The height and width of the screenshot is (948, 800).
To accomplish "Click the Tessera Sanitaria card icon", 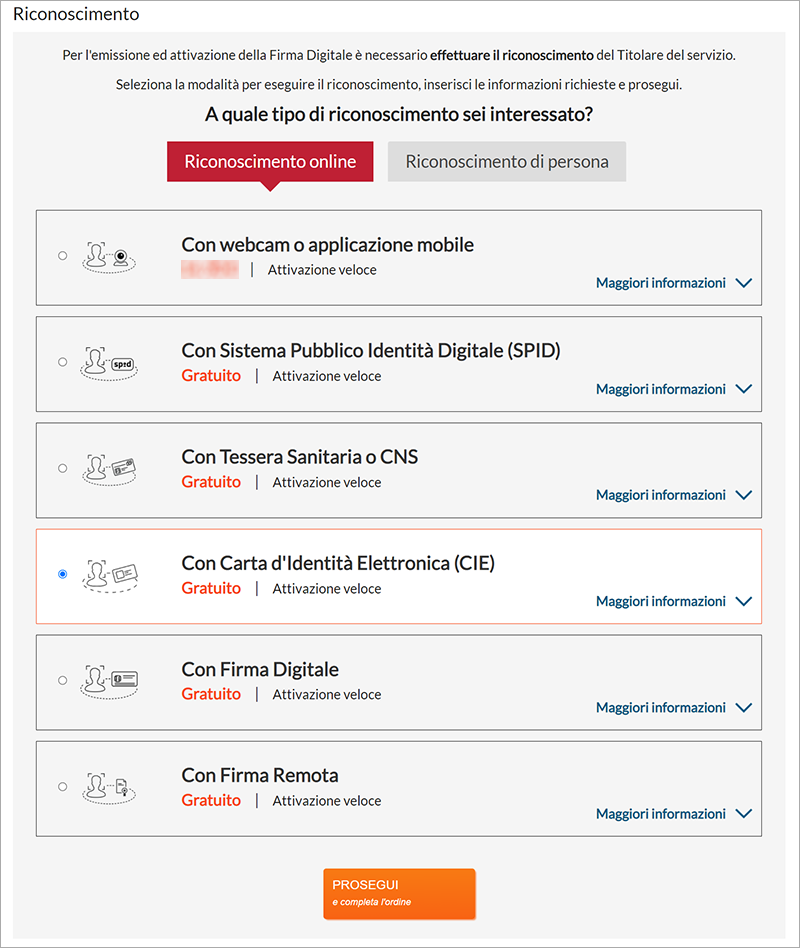I will 109,470.
